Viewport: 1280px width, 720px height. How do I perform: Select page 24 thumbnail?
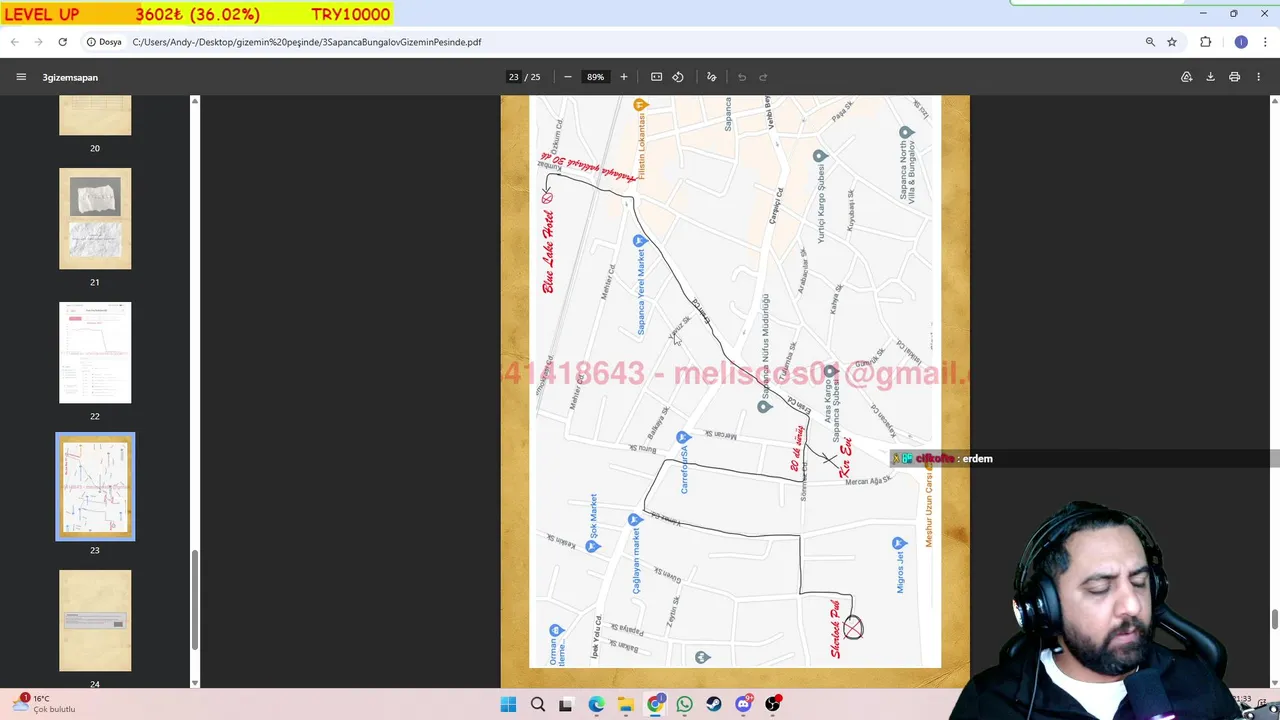[95, 620]
